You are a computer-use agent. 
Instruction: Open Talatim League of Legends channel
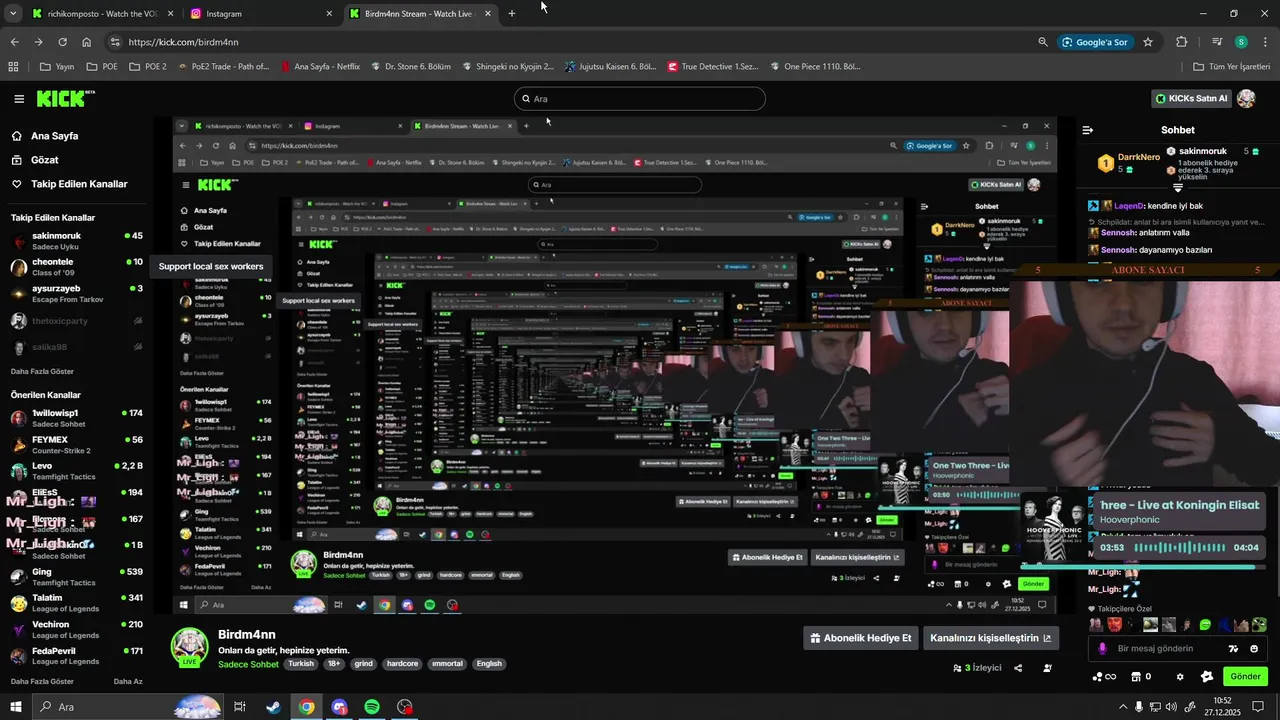(77, 603)
